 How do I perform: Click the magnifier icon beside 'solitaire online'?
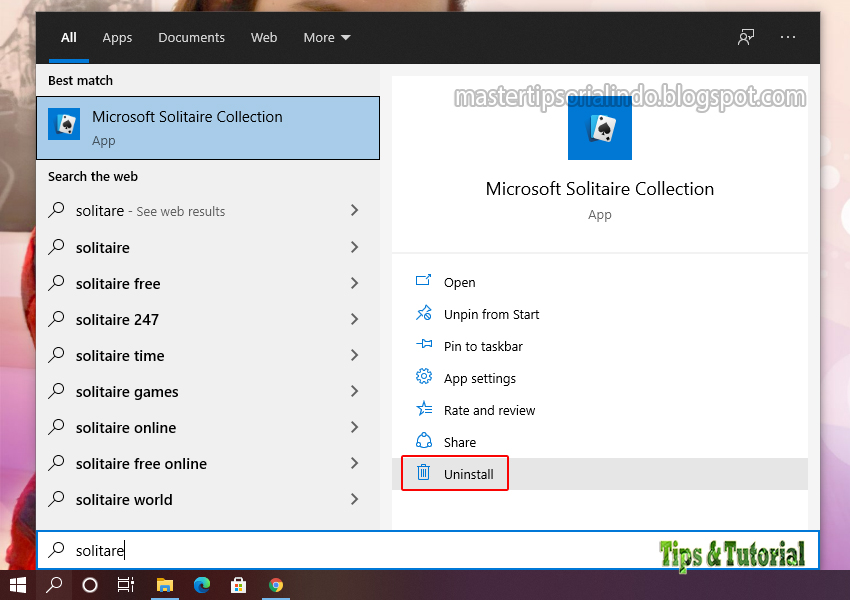[x=56, y=427]
